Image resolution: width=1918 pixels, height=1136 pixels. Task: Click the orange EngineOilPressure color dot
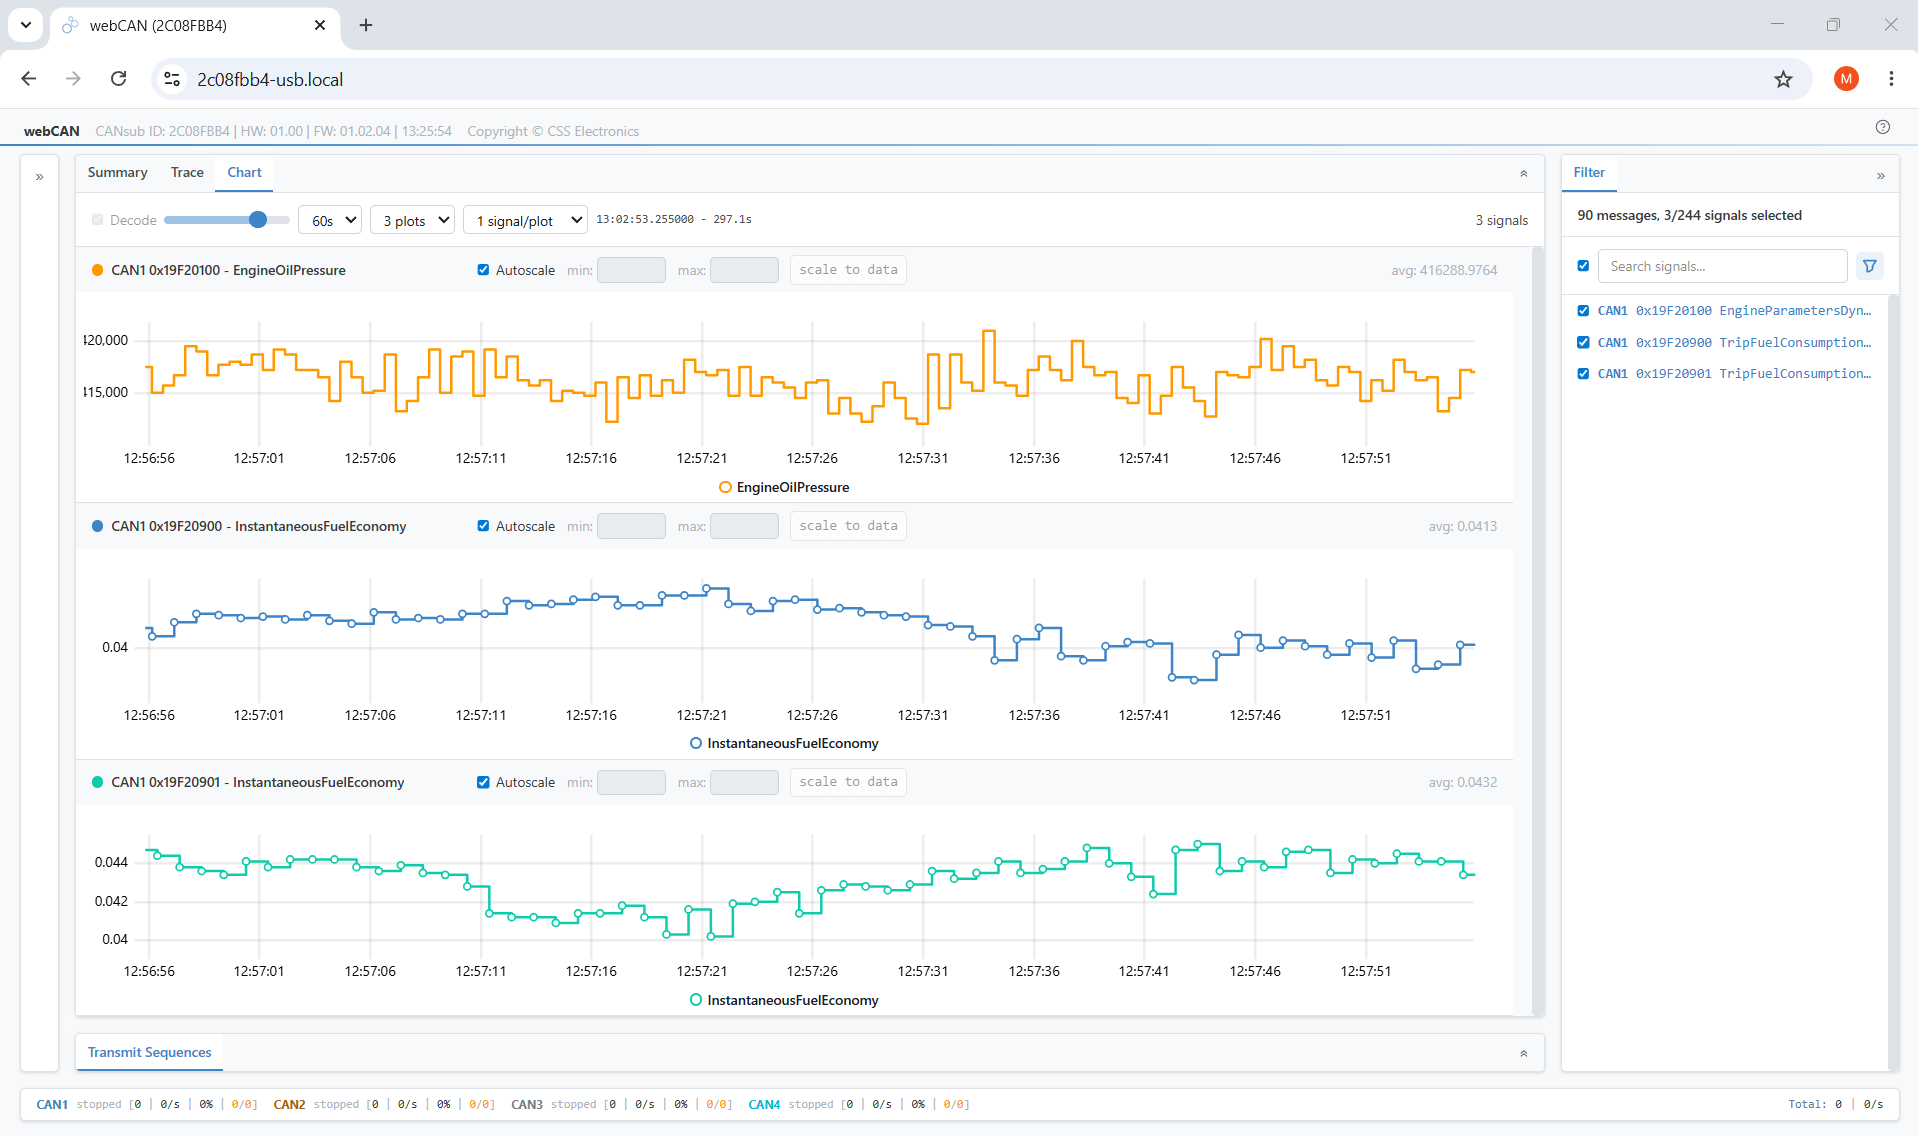[x=97, y=270]
